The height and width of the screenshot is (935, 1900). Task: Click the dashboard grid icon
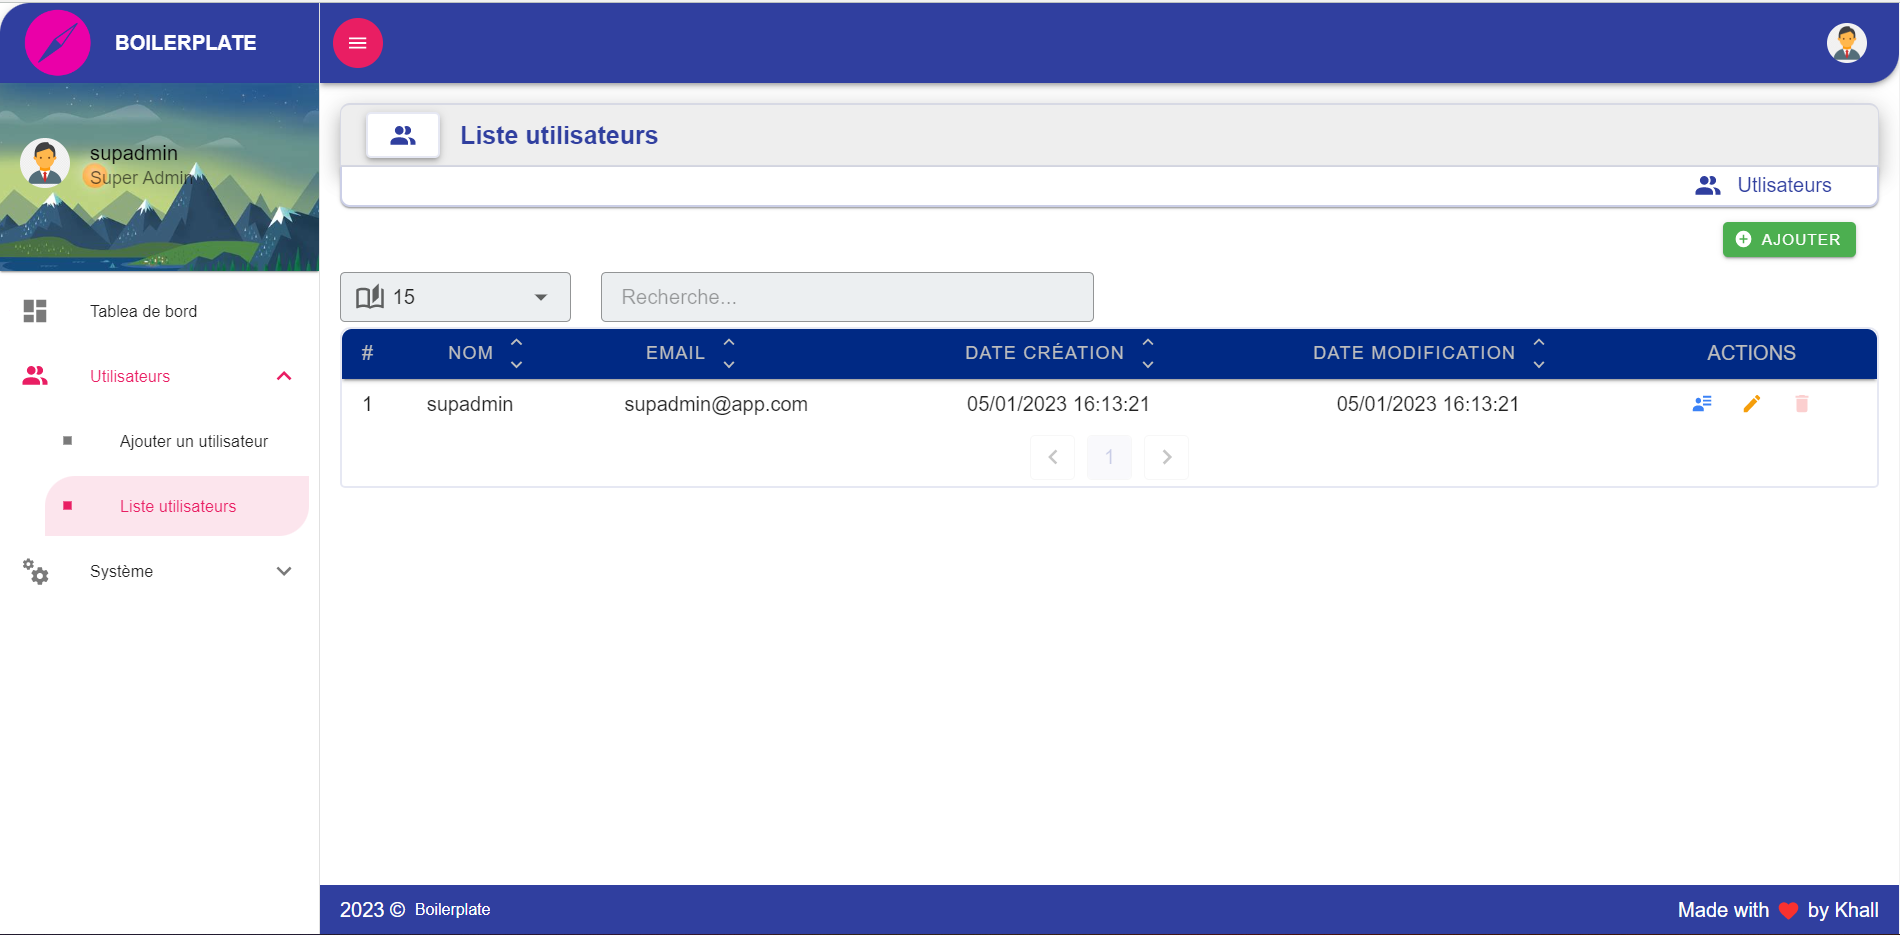tap(35, 311)
